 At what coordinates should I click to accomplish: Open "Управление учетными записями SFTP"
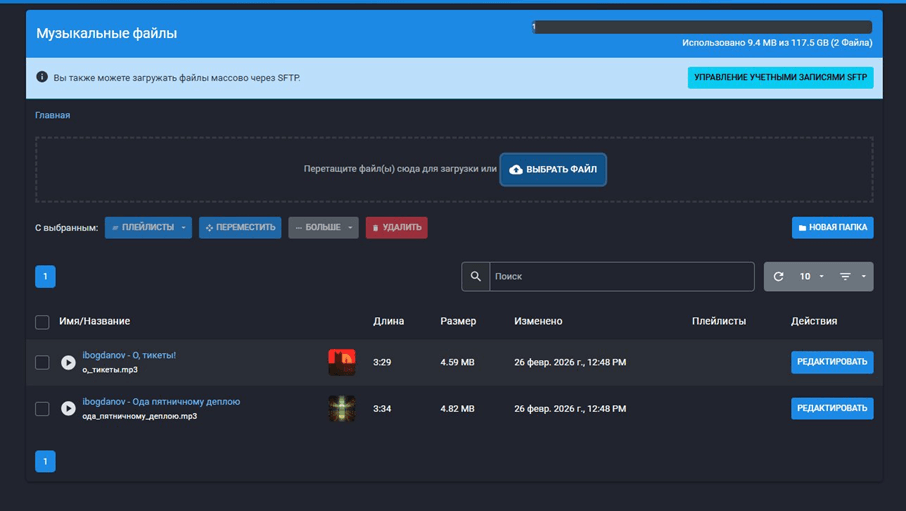pyautogui.click(x=780, y=78)
